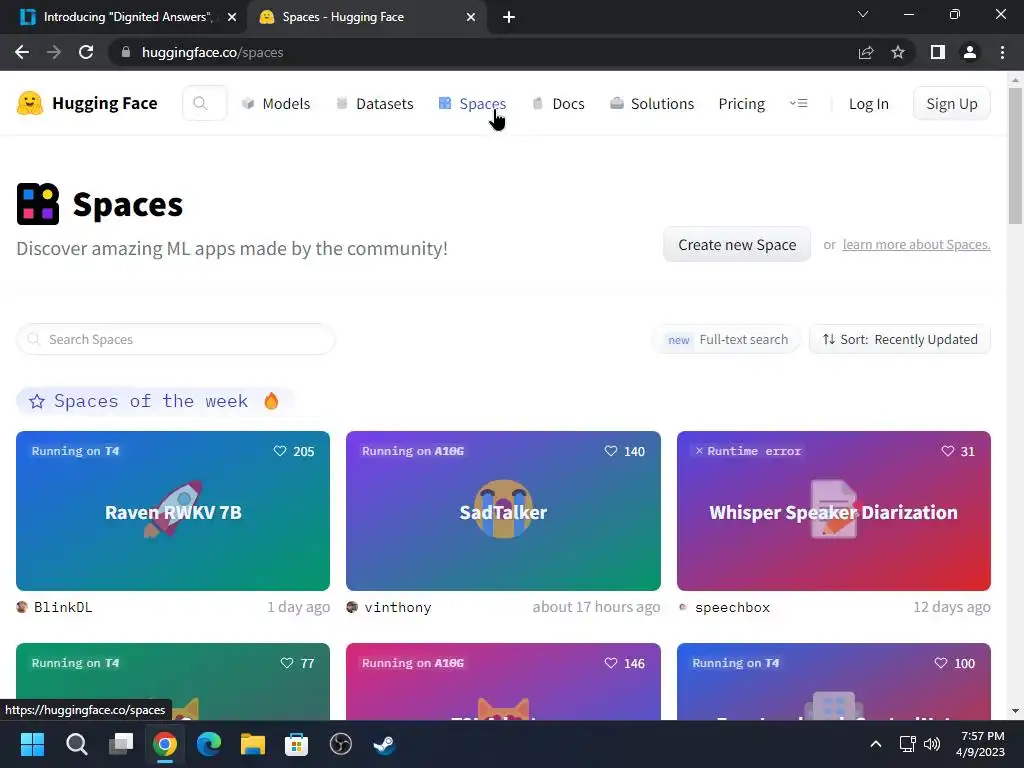Open the Docs navigation item
The width and height of the screenshot is (1024, 768).
point(558,104)
